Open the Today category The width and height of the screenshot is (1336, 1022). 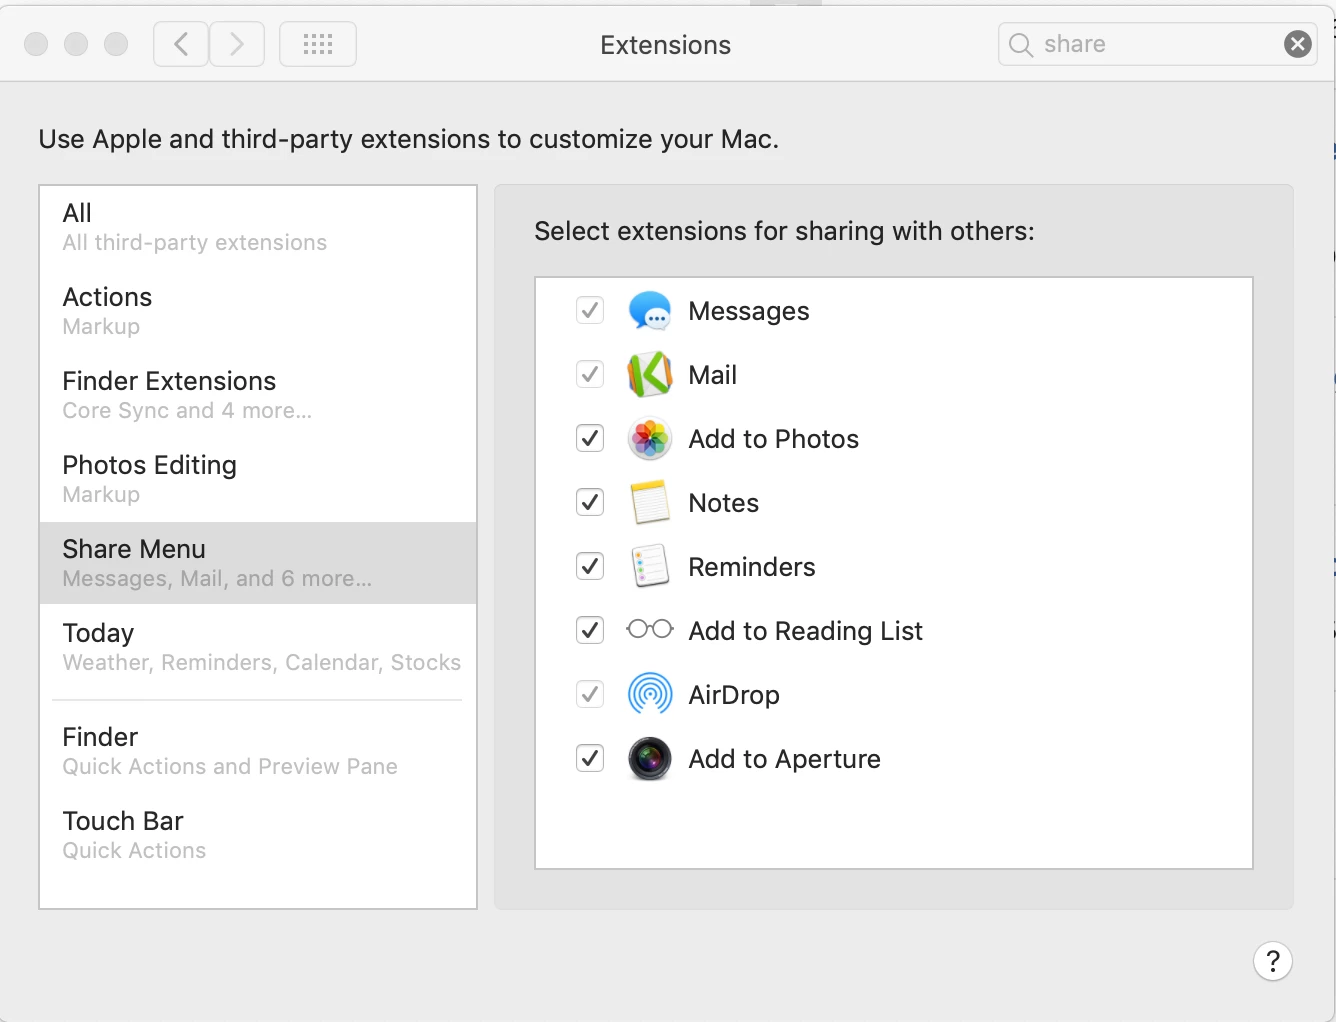(x=258, y=647)
